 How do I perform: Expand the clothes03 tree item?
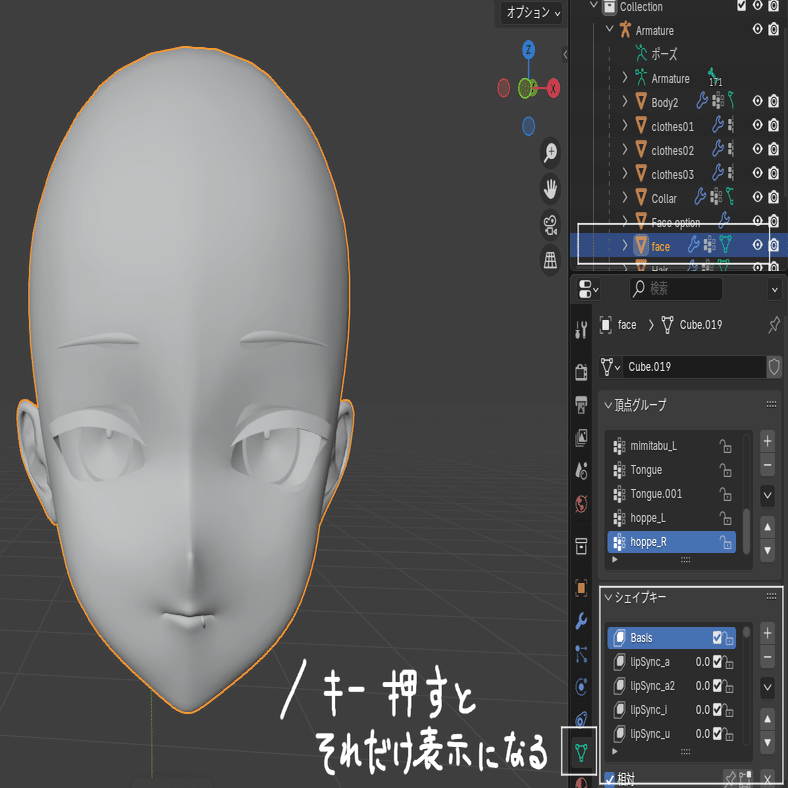coord(625,173)
